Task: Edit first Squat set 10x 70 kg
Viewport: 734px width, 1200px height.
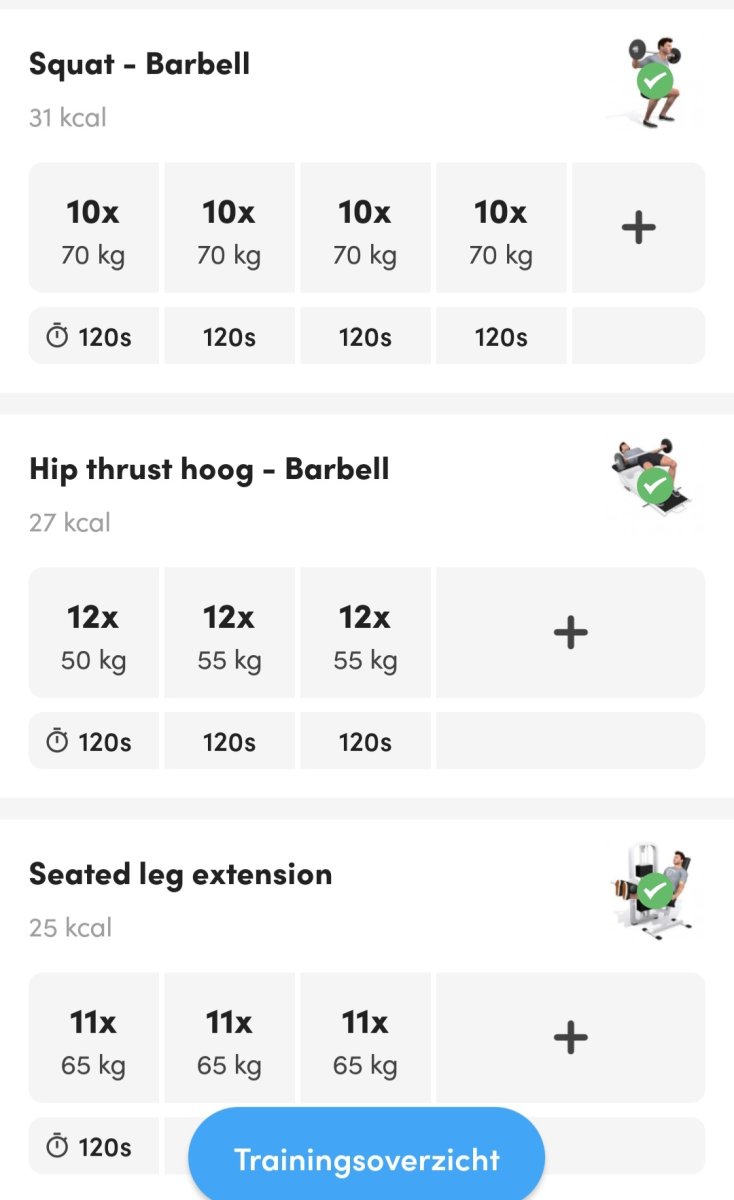Action: tap(93, 228)
